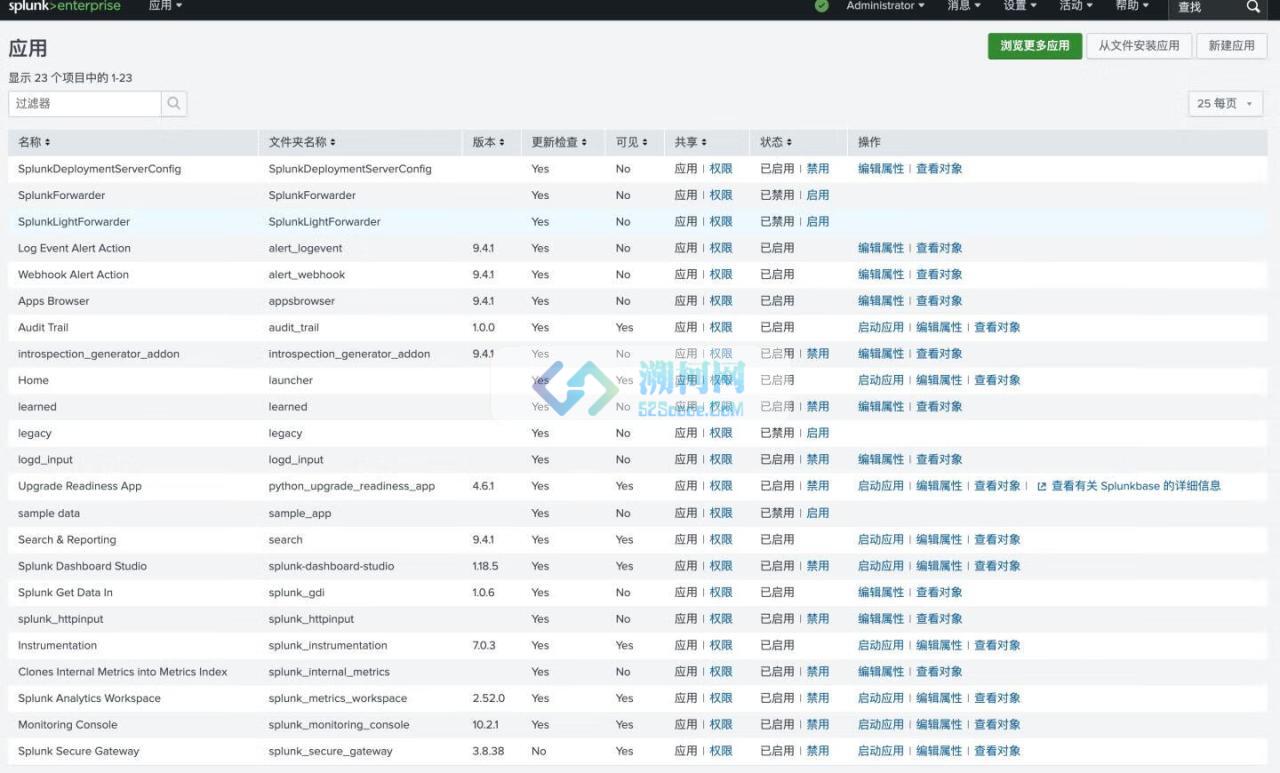The image size is (1280, 773).
Task: Click the Monitoring Console app name
Action: click(68, 725)
